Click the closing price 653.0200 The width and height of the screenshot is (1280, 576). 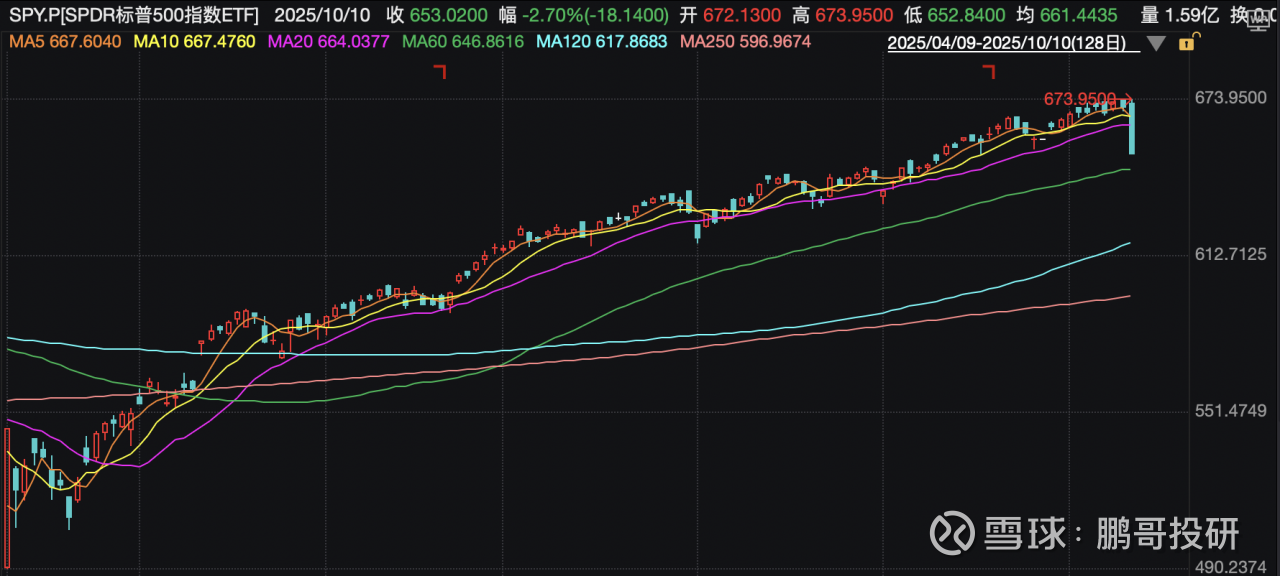tap(449, 16)
